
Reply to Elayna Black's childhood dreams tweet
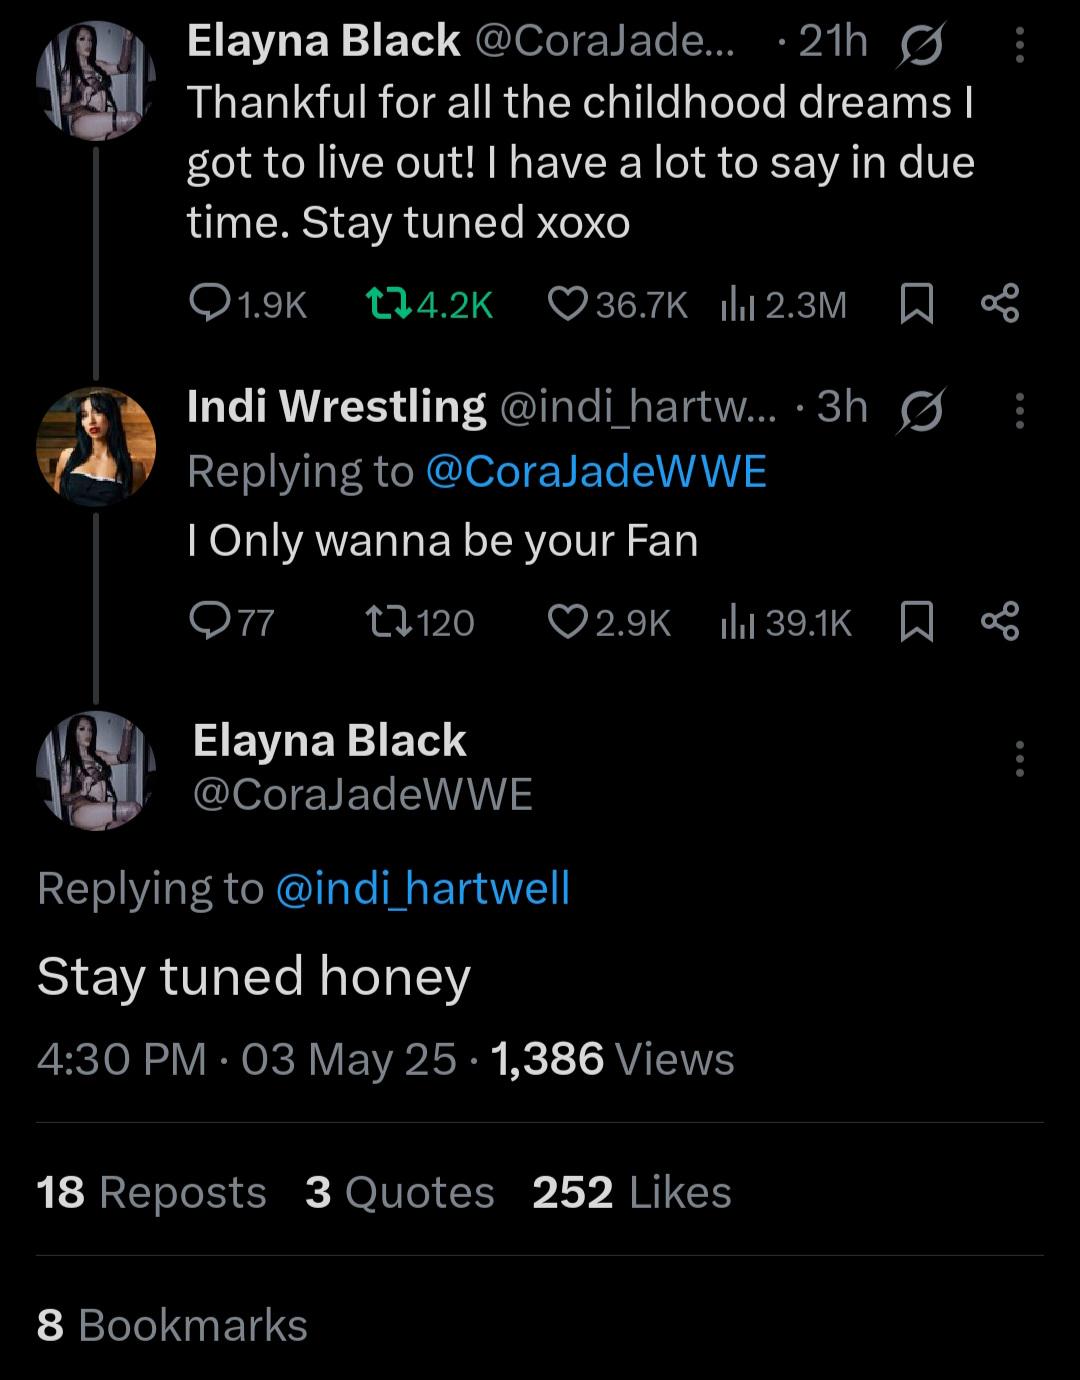(x=209, y=303)
